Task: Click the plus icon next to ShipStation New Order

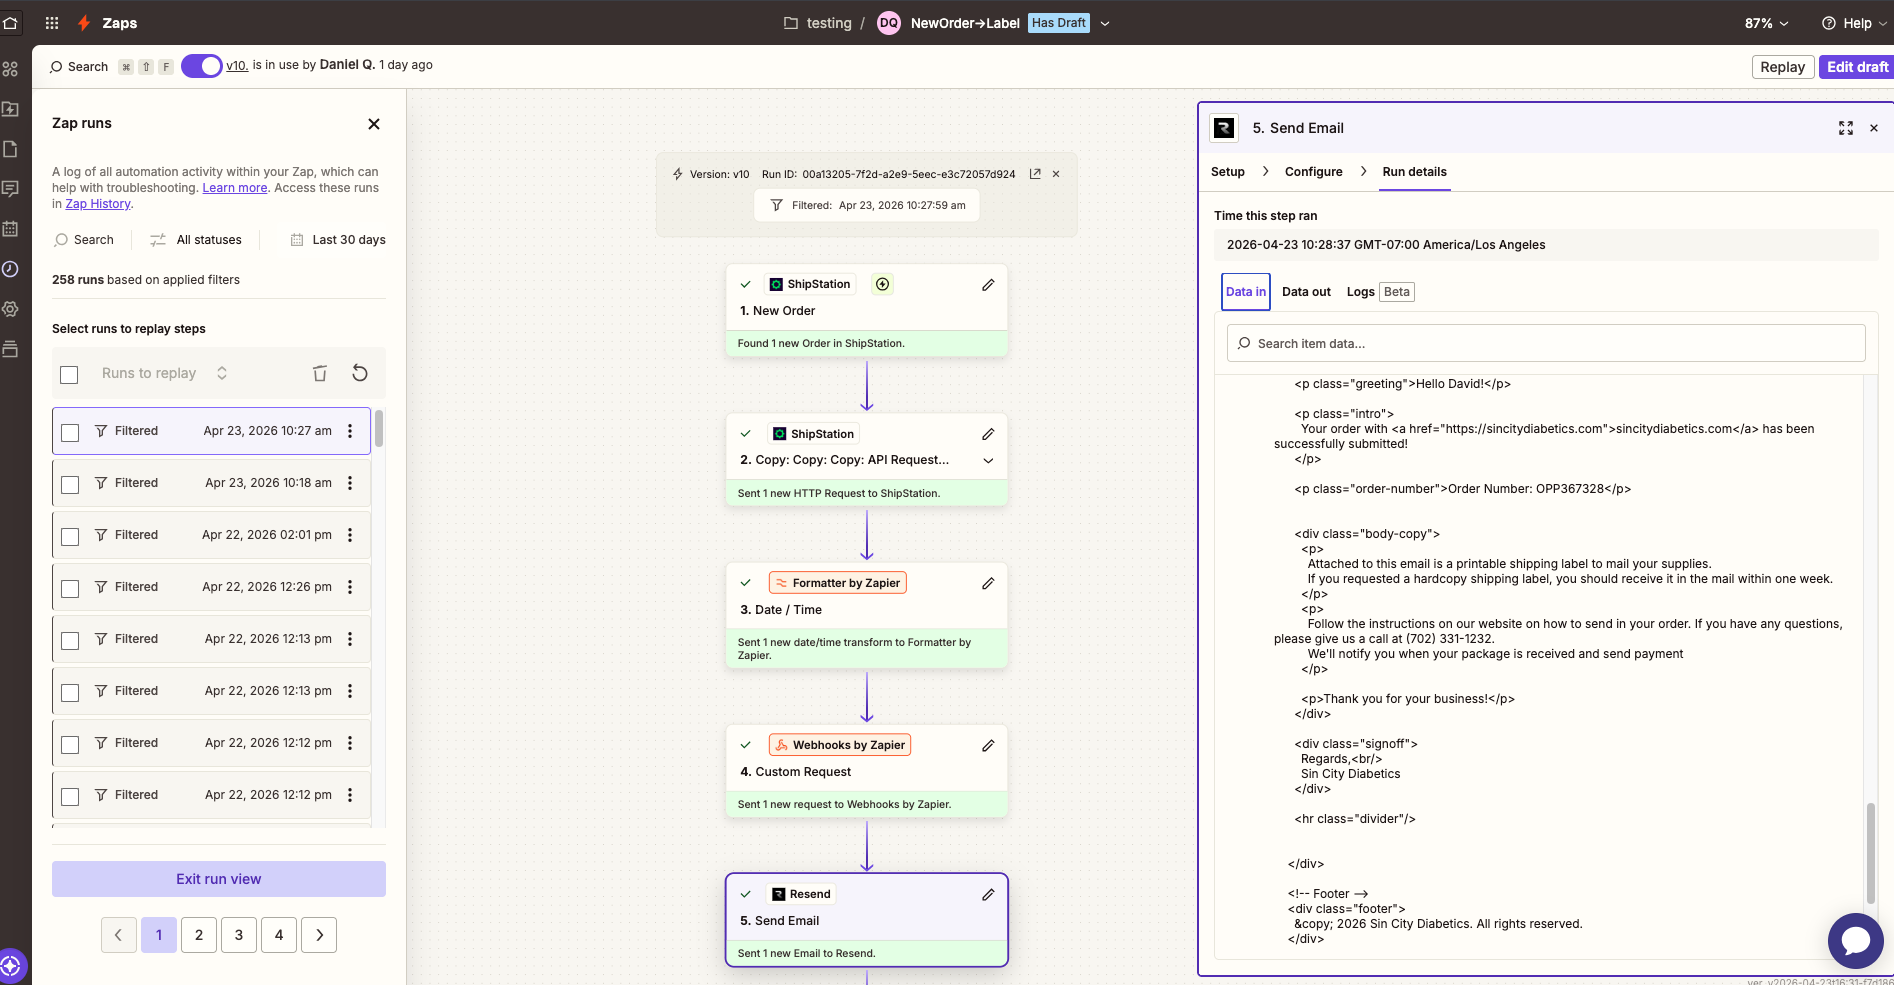Action: pos(882,284)
